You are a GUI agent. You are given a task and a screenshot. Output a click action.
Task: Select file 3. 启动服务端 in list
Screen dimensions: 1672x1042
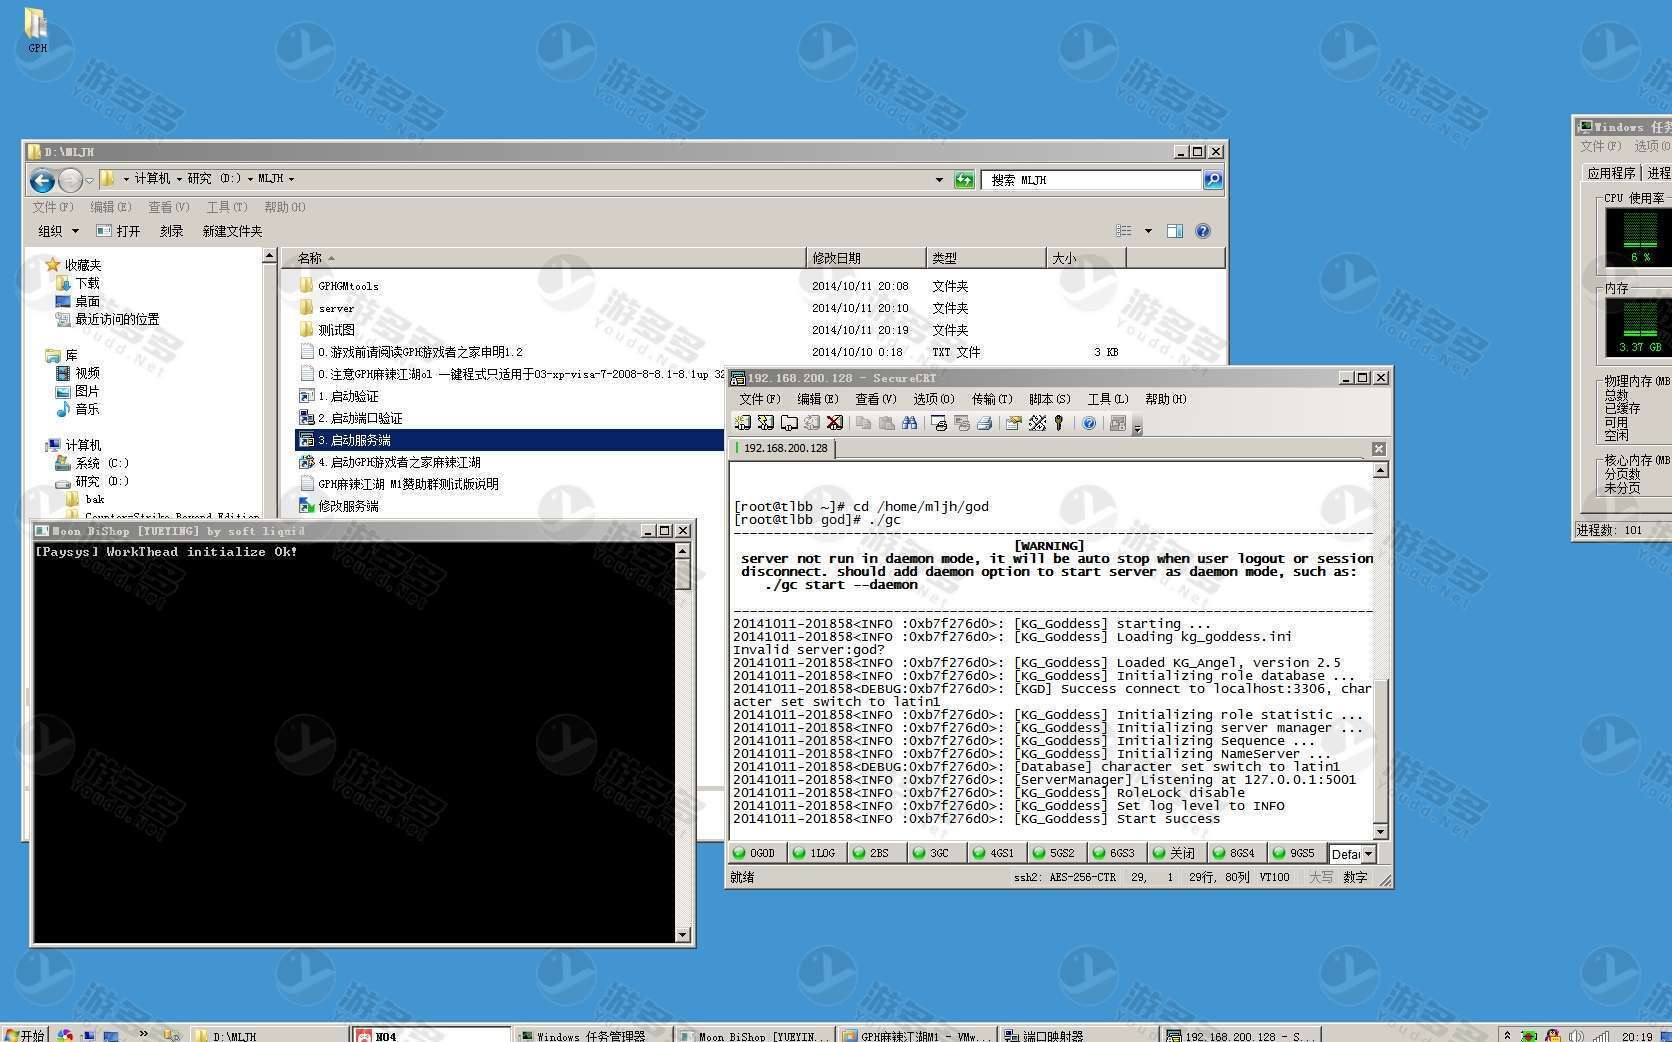click(355, 440)
